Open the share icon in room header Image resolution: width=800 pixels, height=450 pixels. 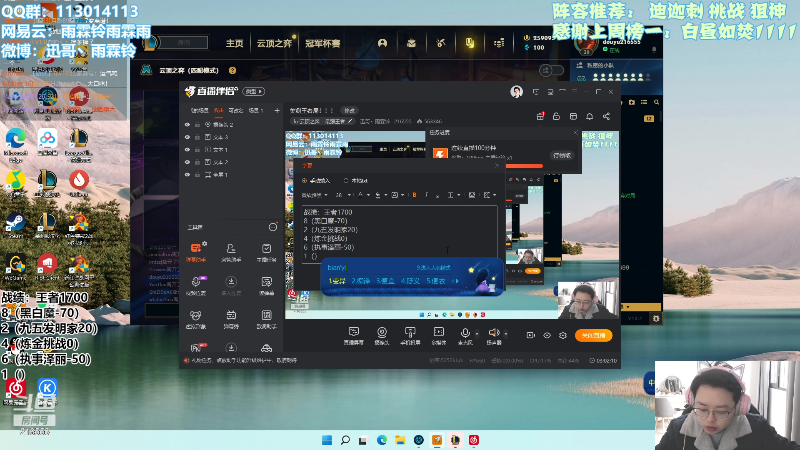pos(606,116)
